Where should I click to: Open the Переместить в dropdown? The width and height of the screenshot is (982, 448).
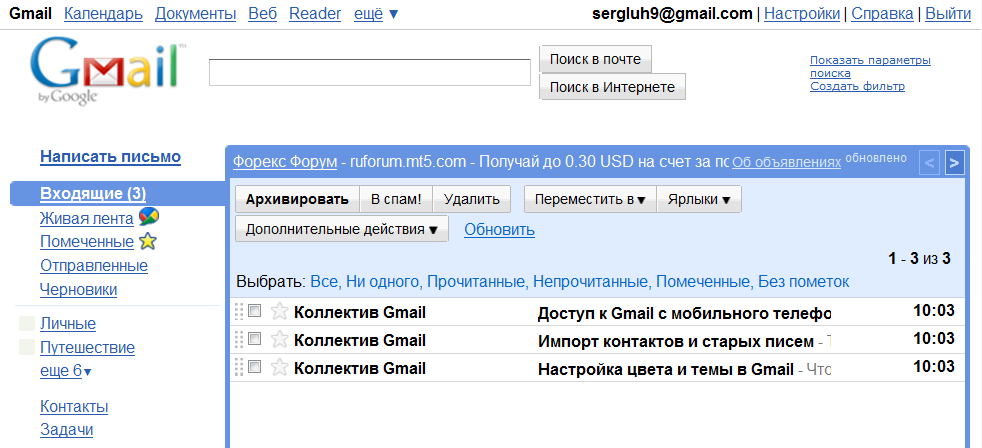(x=590, y=199)
